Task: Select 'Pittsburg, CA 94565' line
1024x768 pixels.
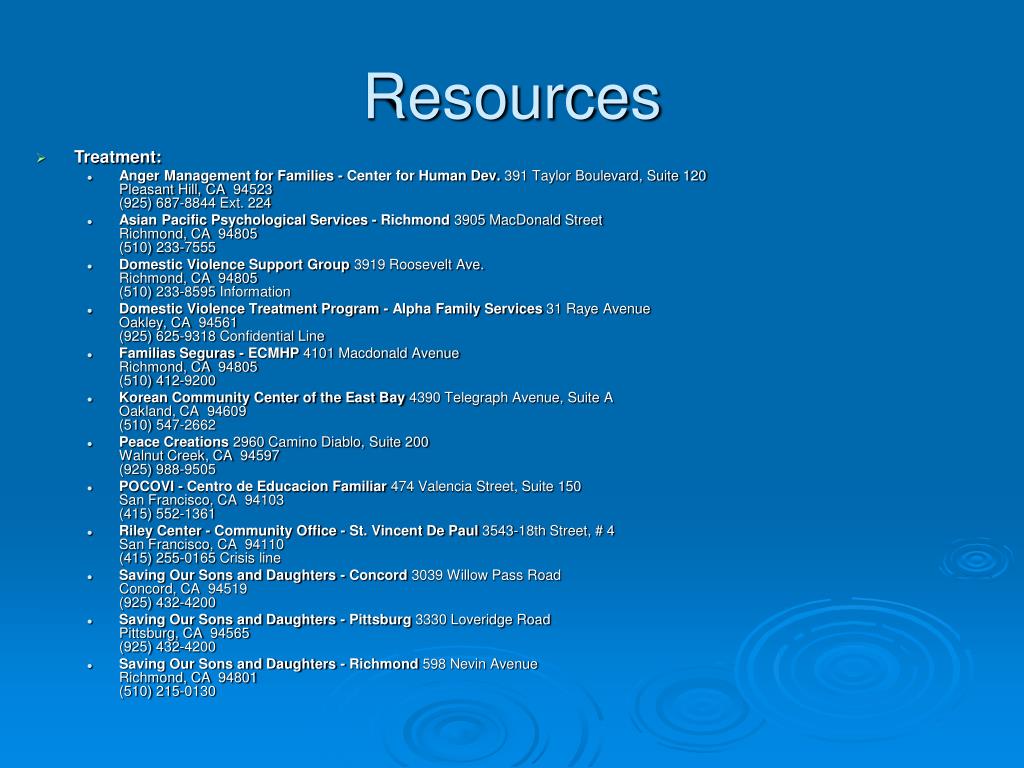Action: coord(184,633)
